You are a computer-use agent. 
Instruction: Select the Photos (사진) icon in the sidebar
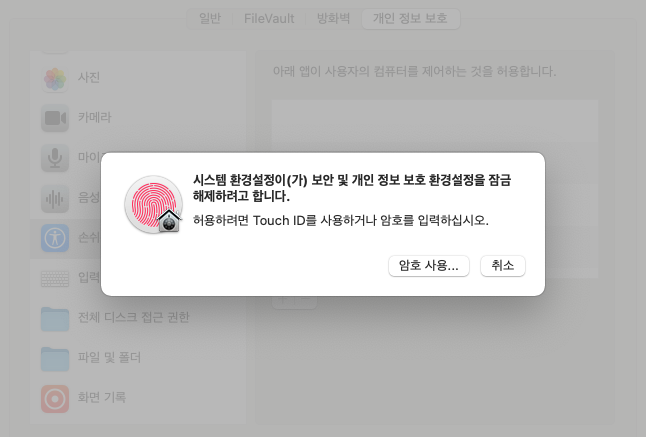tap(55, 78)
